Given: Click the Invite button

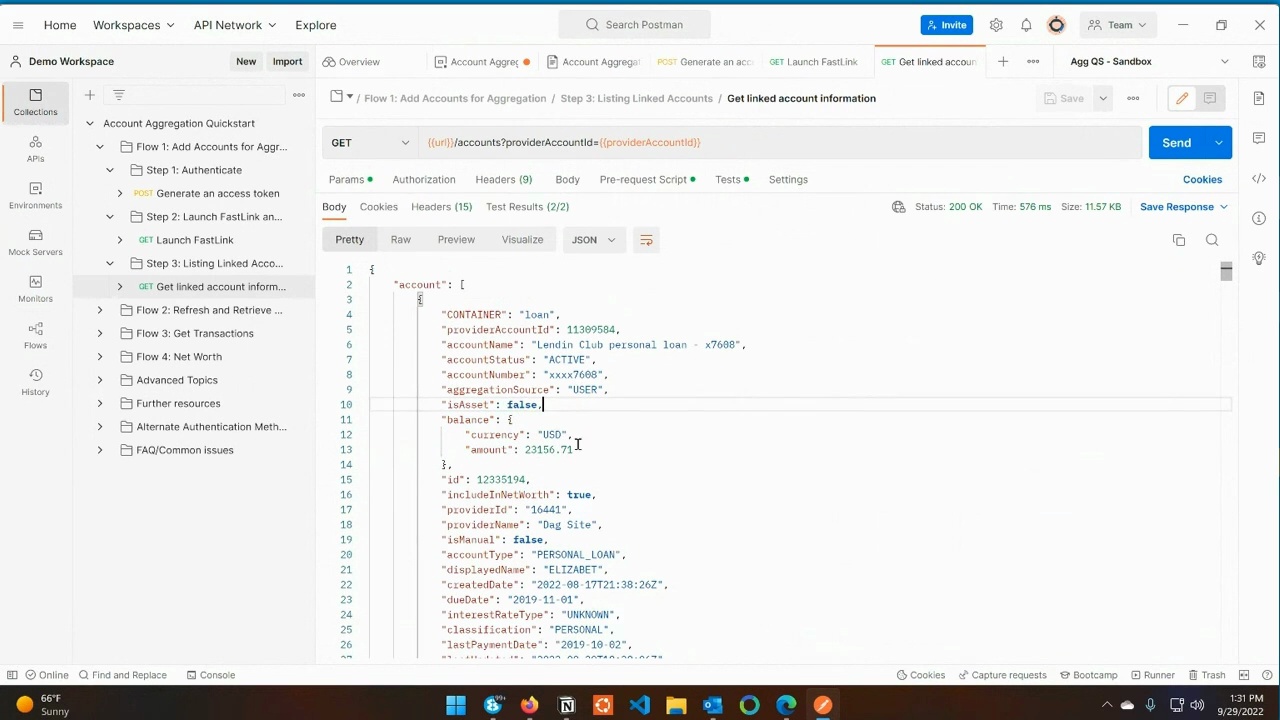Looking at the screenshot, I should (x=947, y=25).
